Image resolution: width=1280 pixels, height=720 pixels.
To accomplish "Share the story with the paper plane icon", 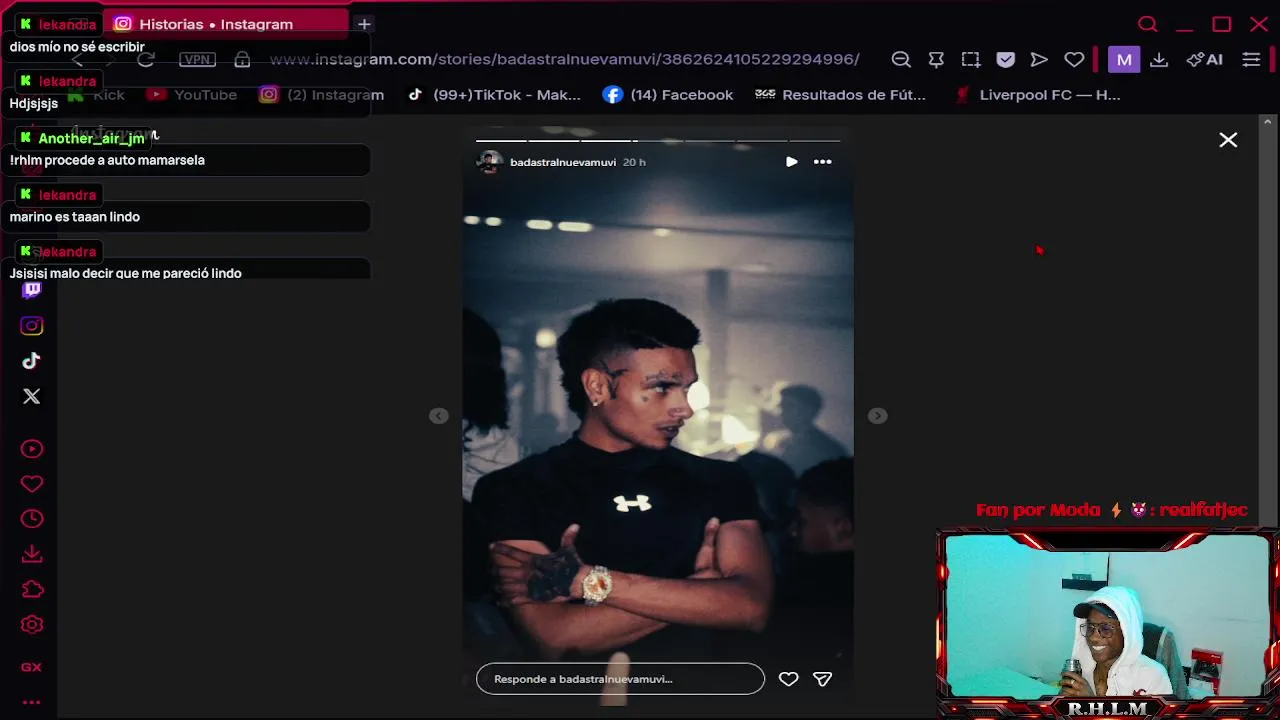I will 823,679.
